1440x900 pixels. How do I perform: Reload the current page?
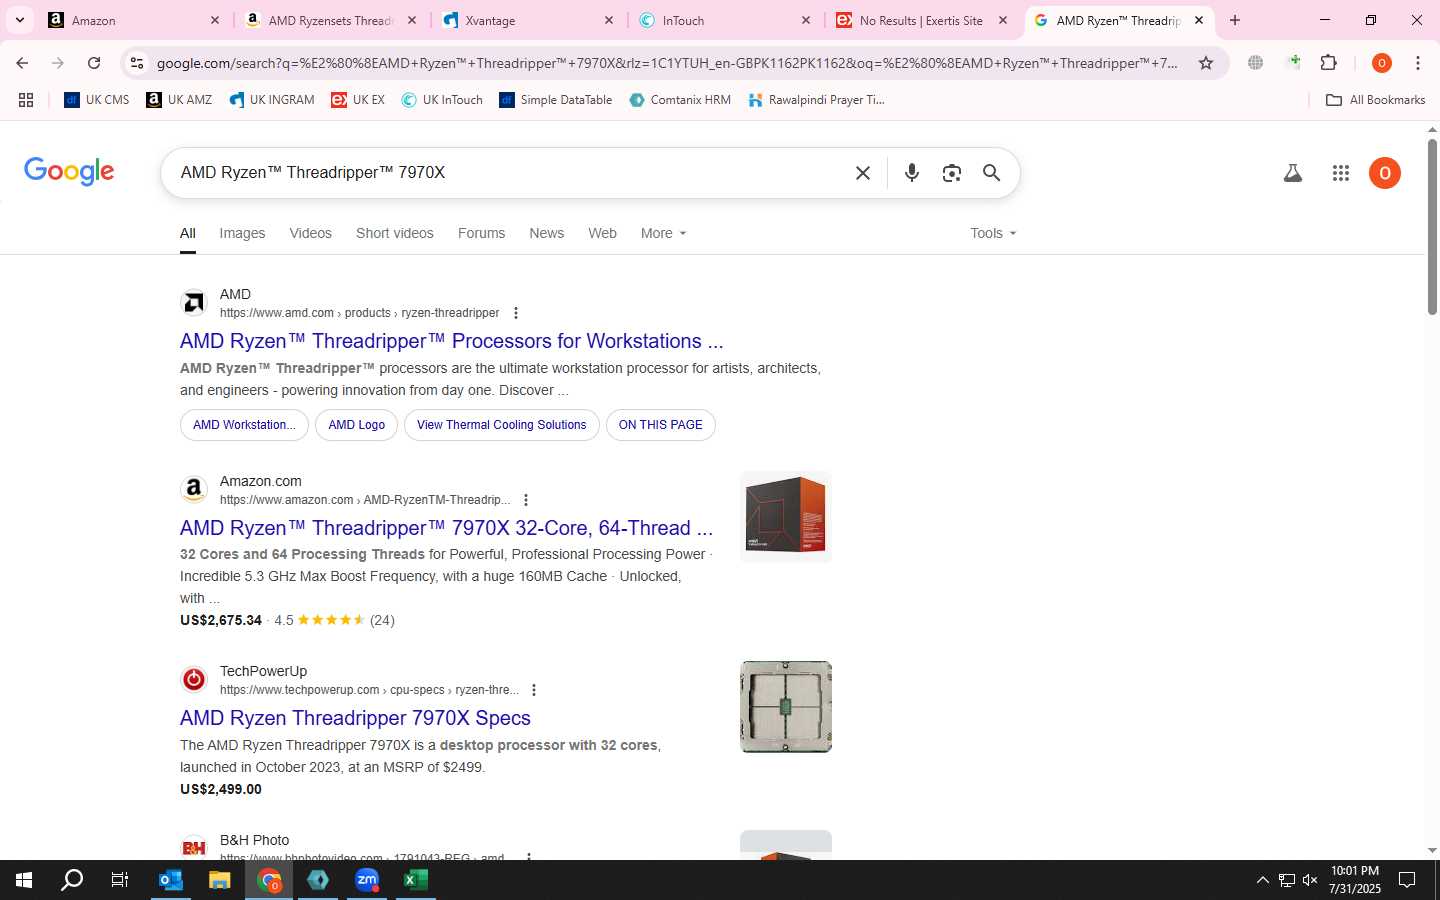pyautogui.click(x=94, y=63)
